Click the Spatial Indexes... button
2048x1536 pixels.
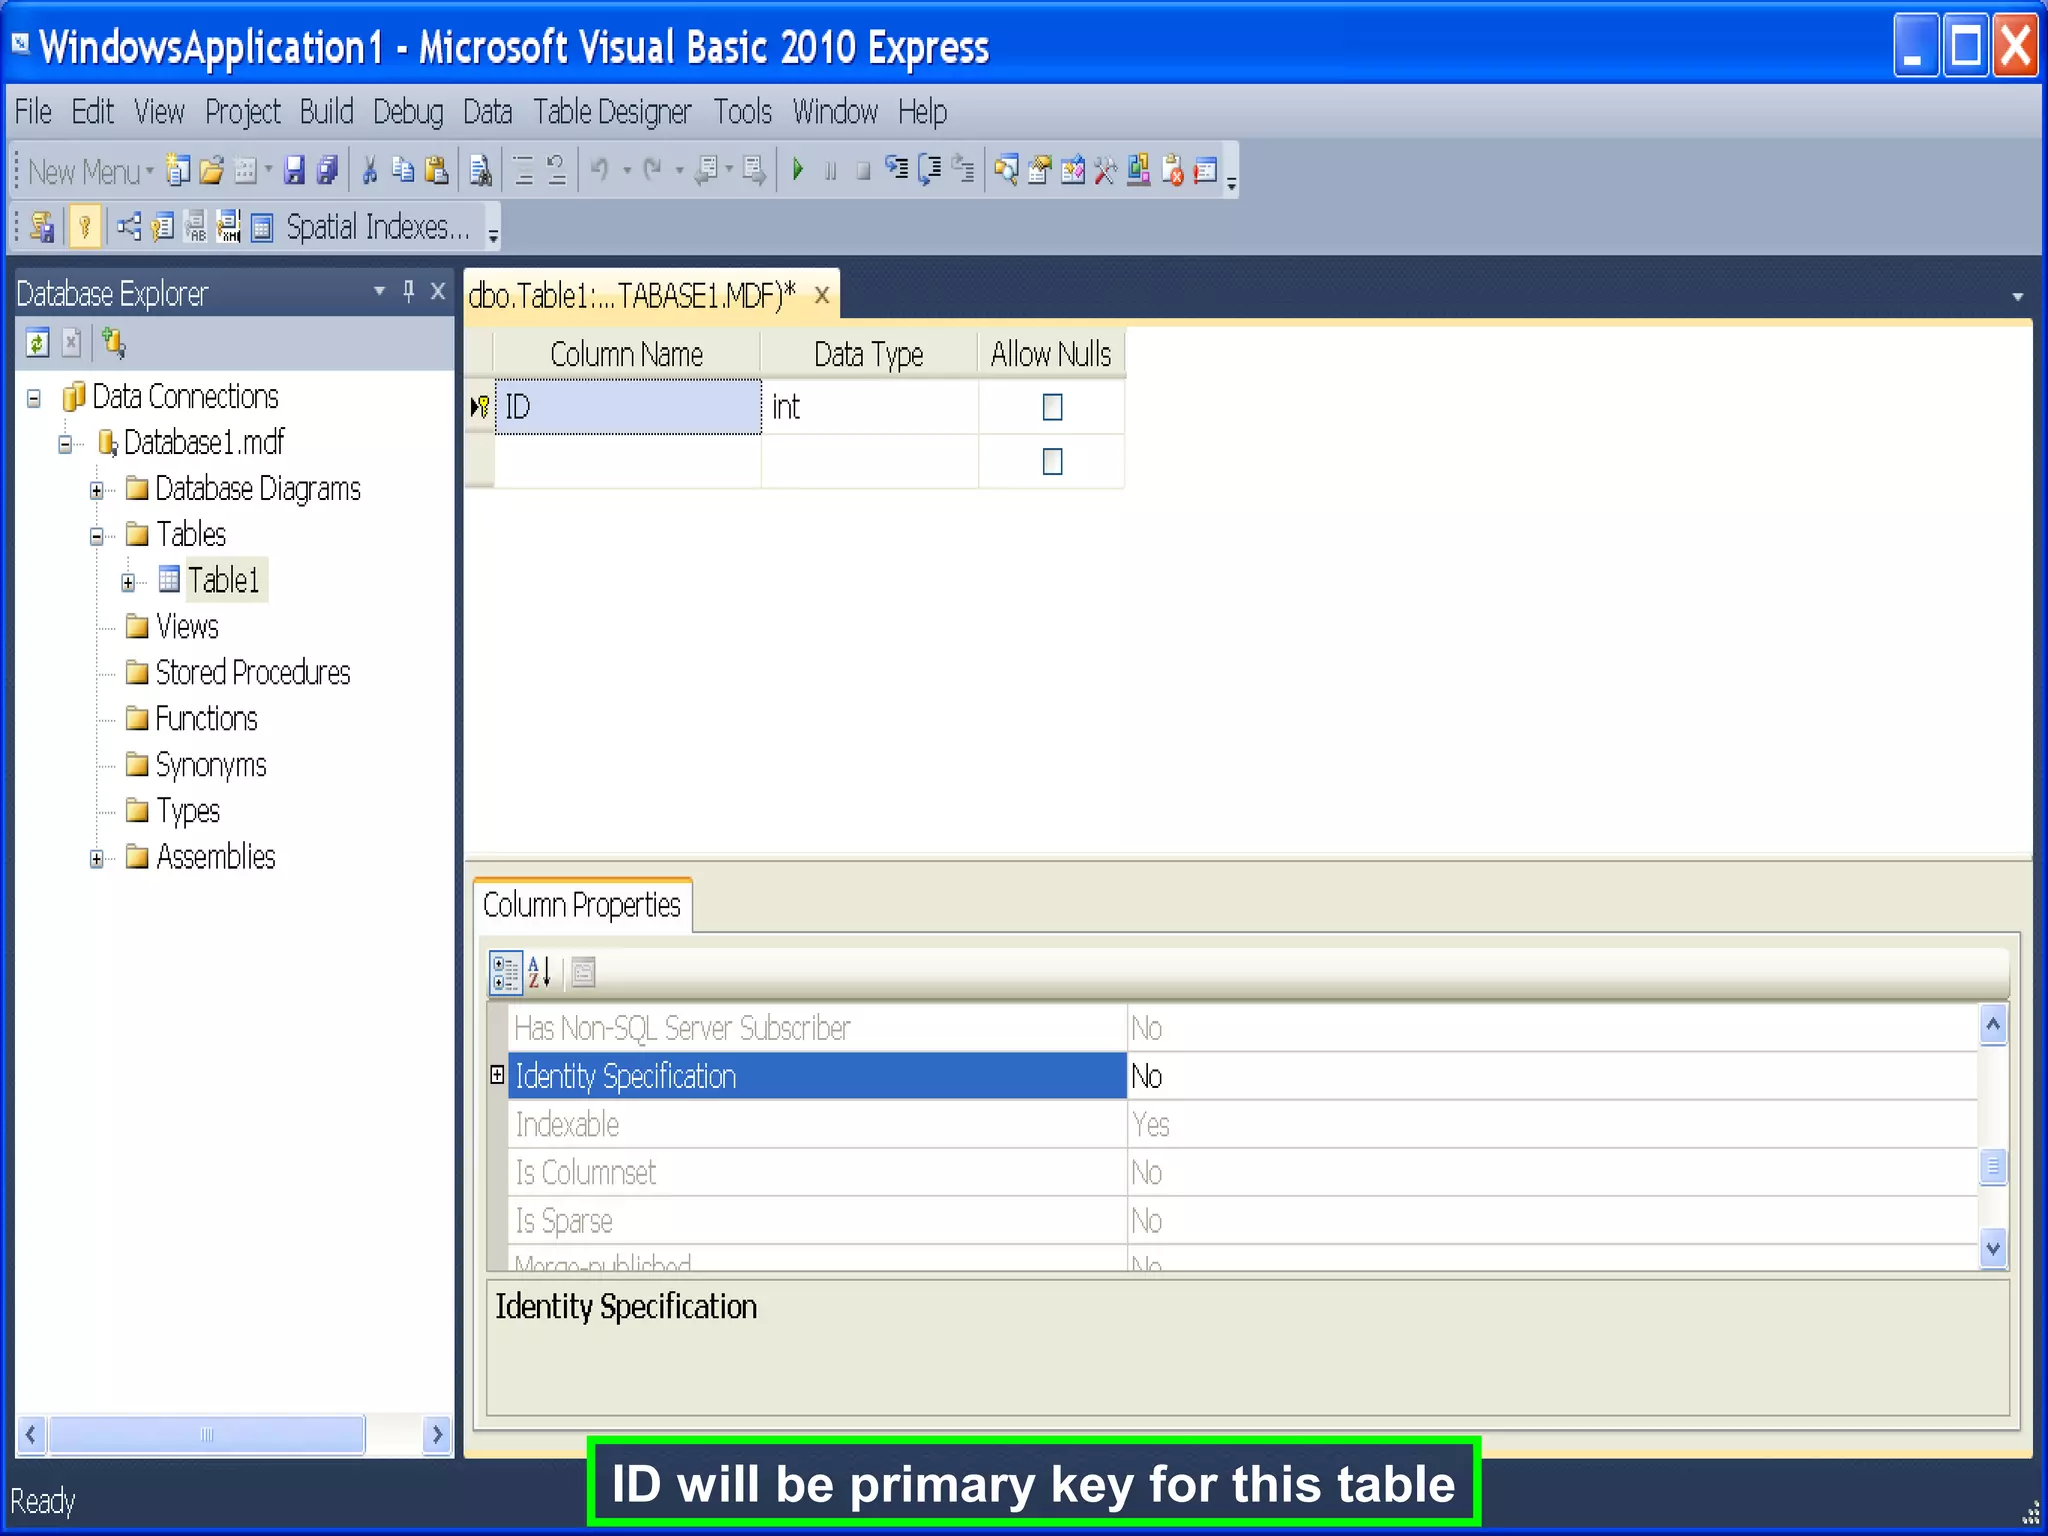coord(377,228)
